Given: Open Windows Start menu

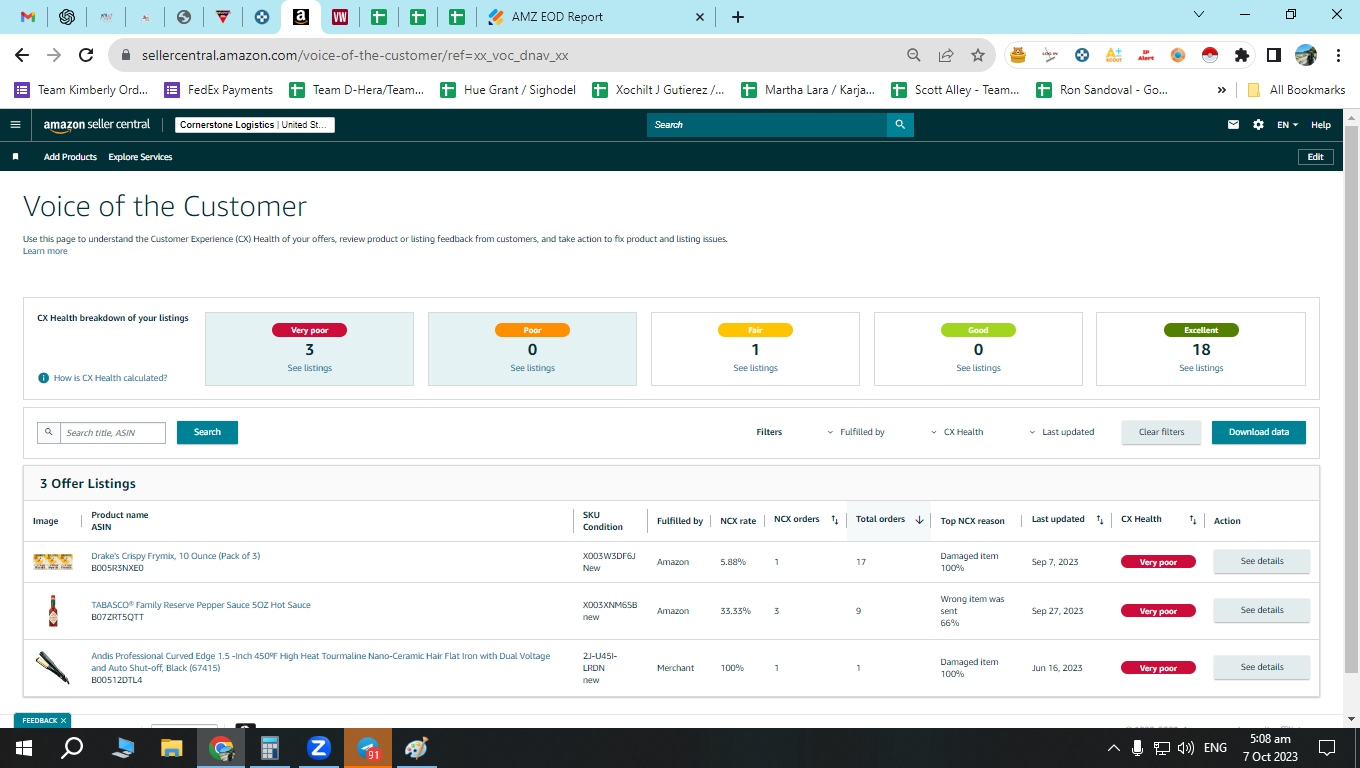Looking at the screenshot, I should tap(24, 748).
